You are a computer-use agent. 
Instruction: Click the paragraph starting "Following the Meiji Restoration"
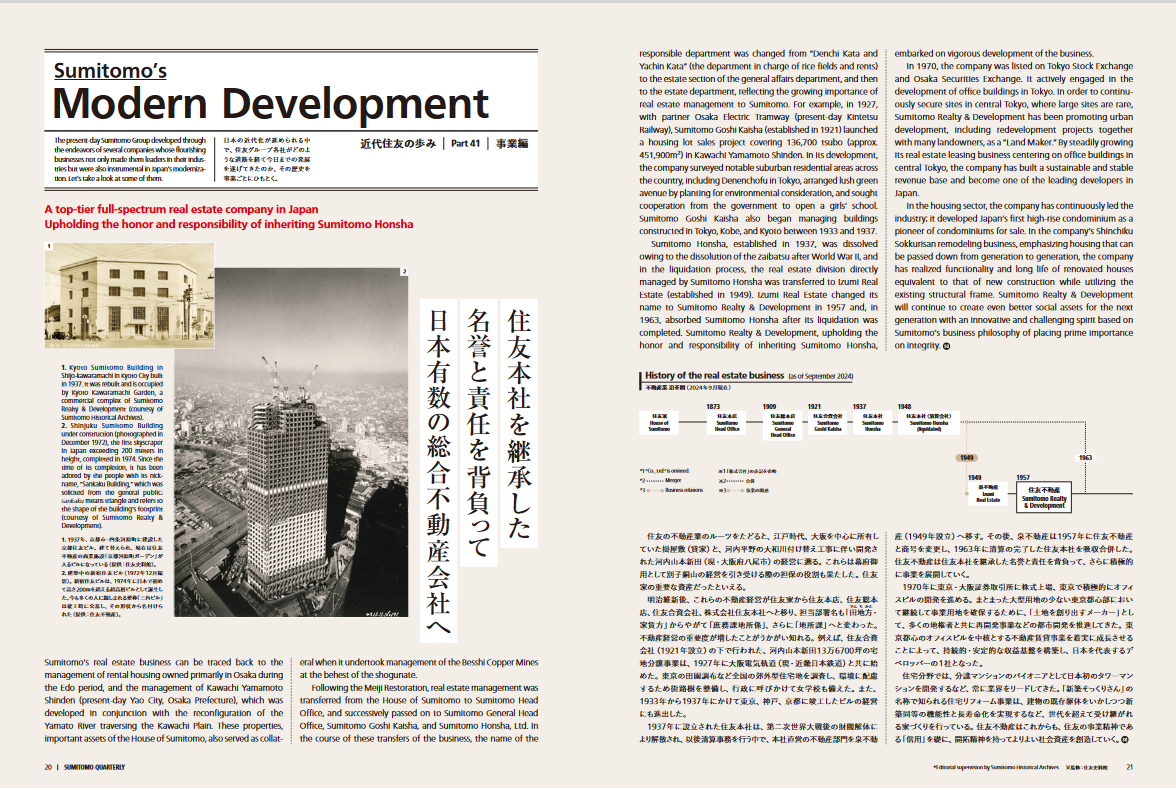(418, 713)
